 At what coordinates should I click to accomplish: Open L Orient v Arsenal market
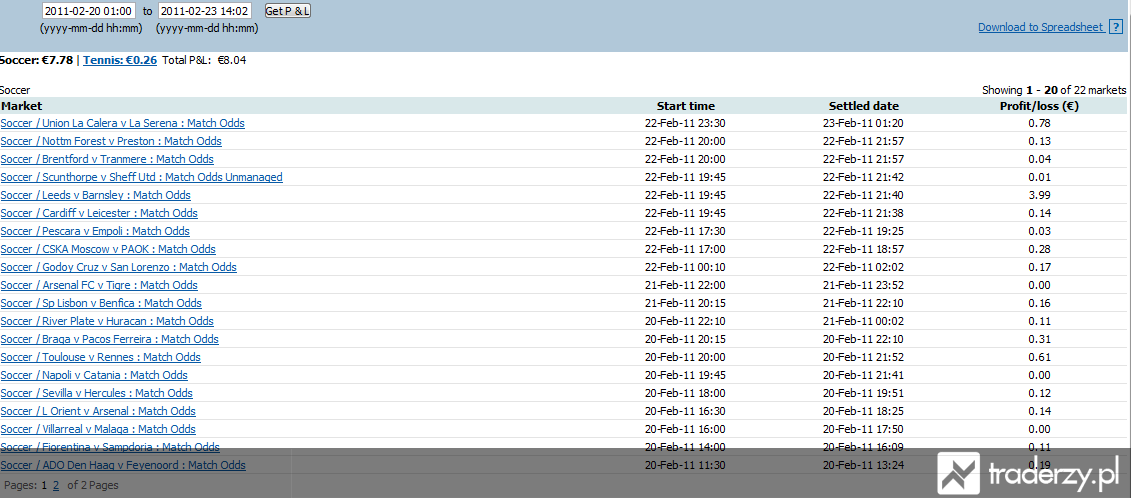click(98, 412)
